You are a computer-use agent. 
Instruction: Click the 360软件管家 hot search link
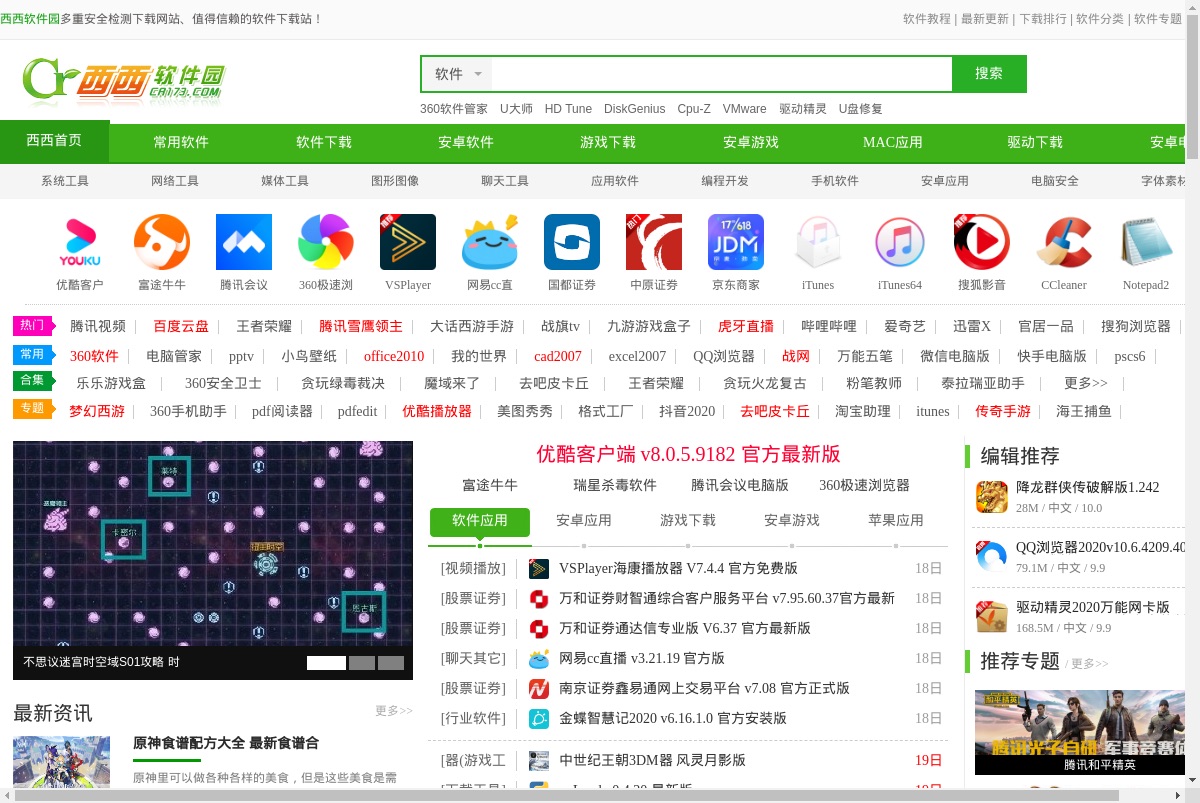coord(454,109)
